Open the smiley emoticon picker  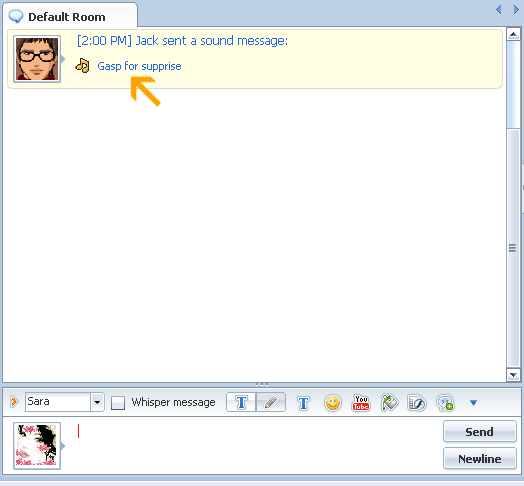[333, 403]
